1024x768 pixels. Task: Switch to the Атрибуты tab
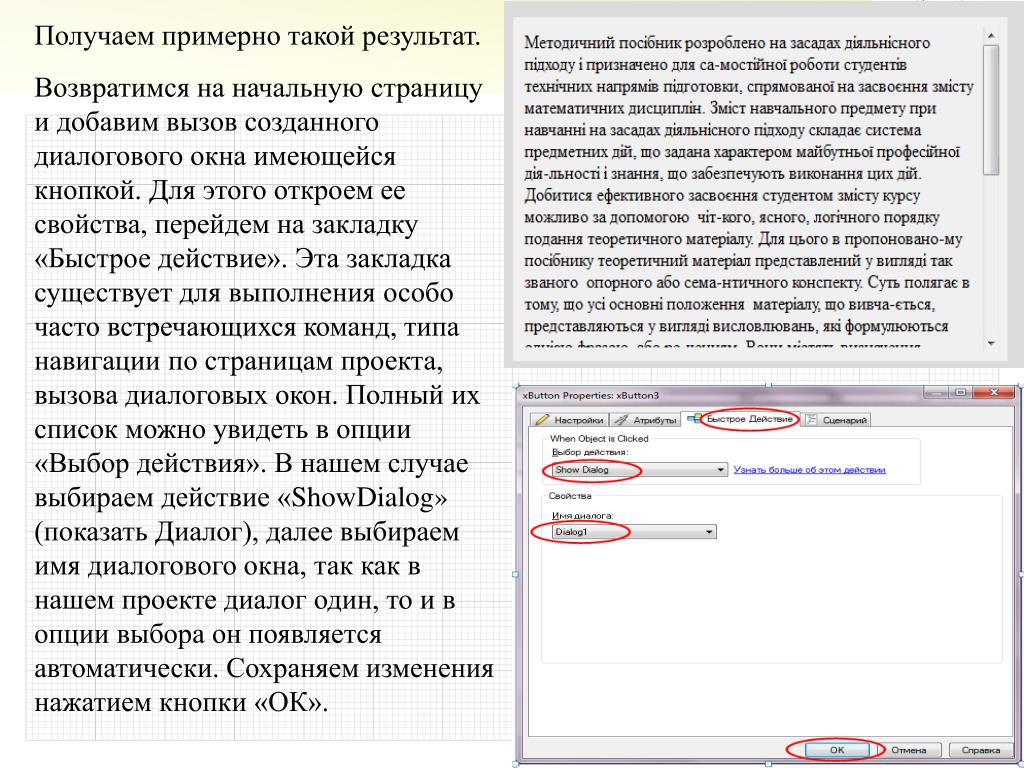coord(646,420)
